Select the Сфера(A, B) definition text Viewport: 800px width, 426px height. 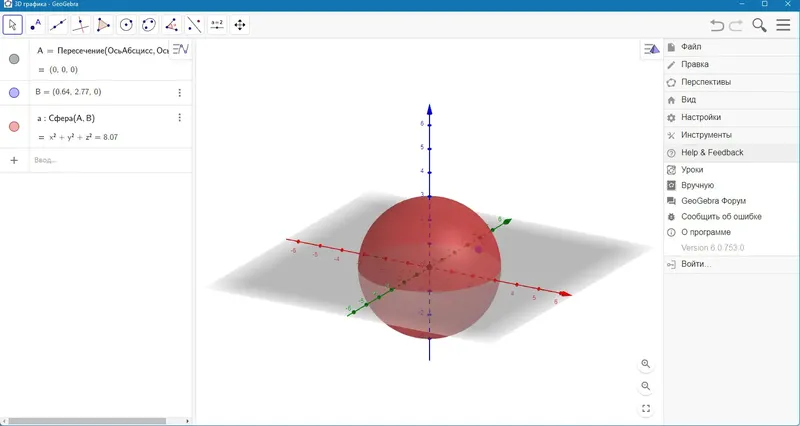66,118
